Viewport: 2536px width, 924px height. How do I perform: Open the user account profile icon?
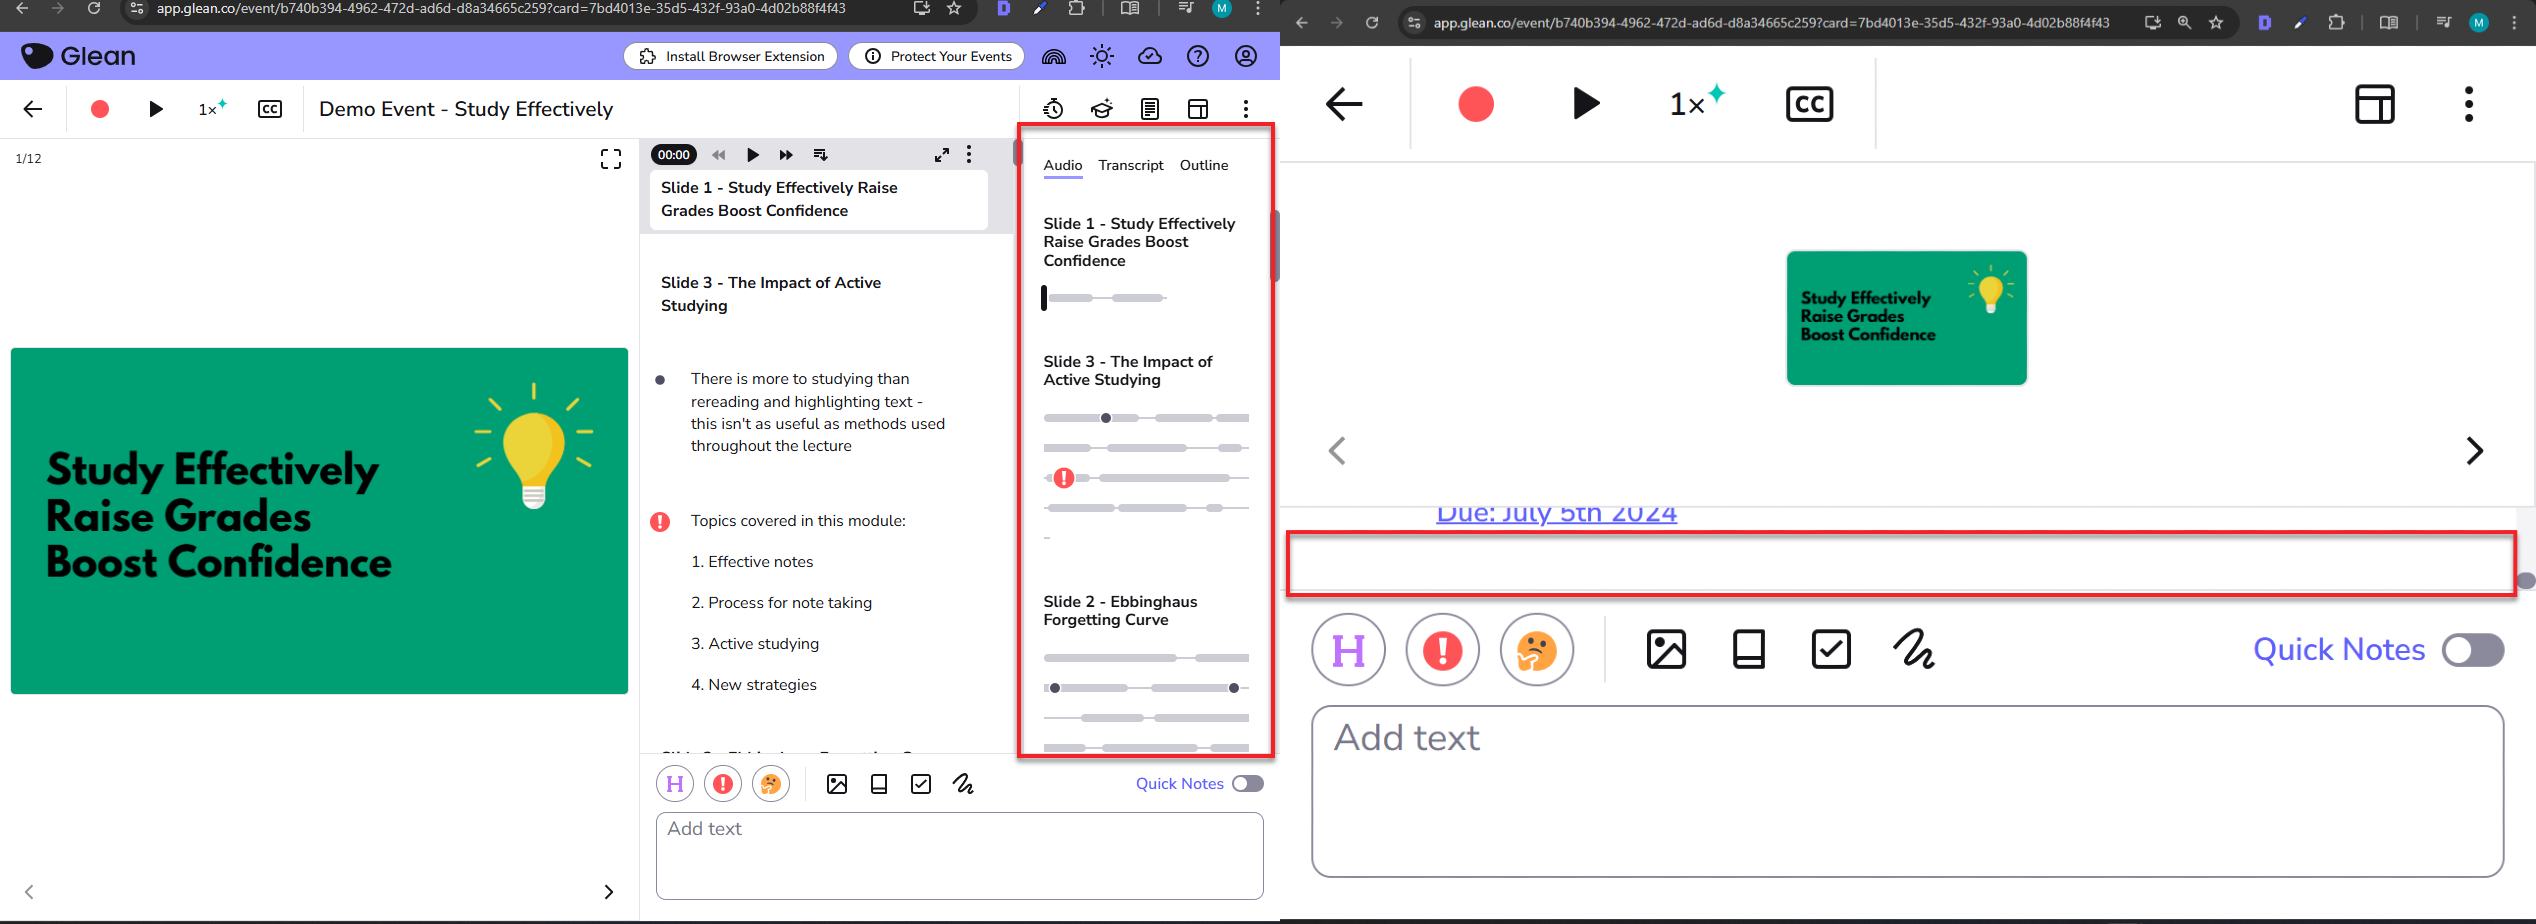click(x=1246, y=57)
